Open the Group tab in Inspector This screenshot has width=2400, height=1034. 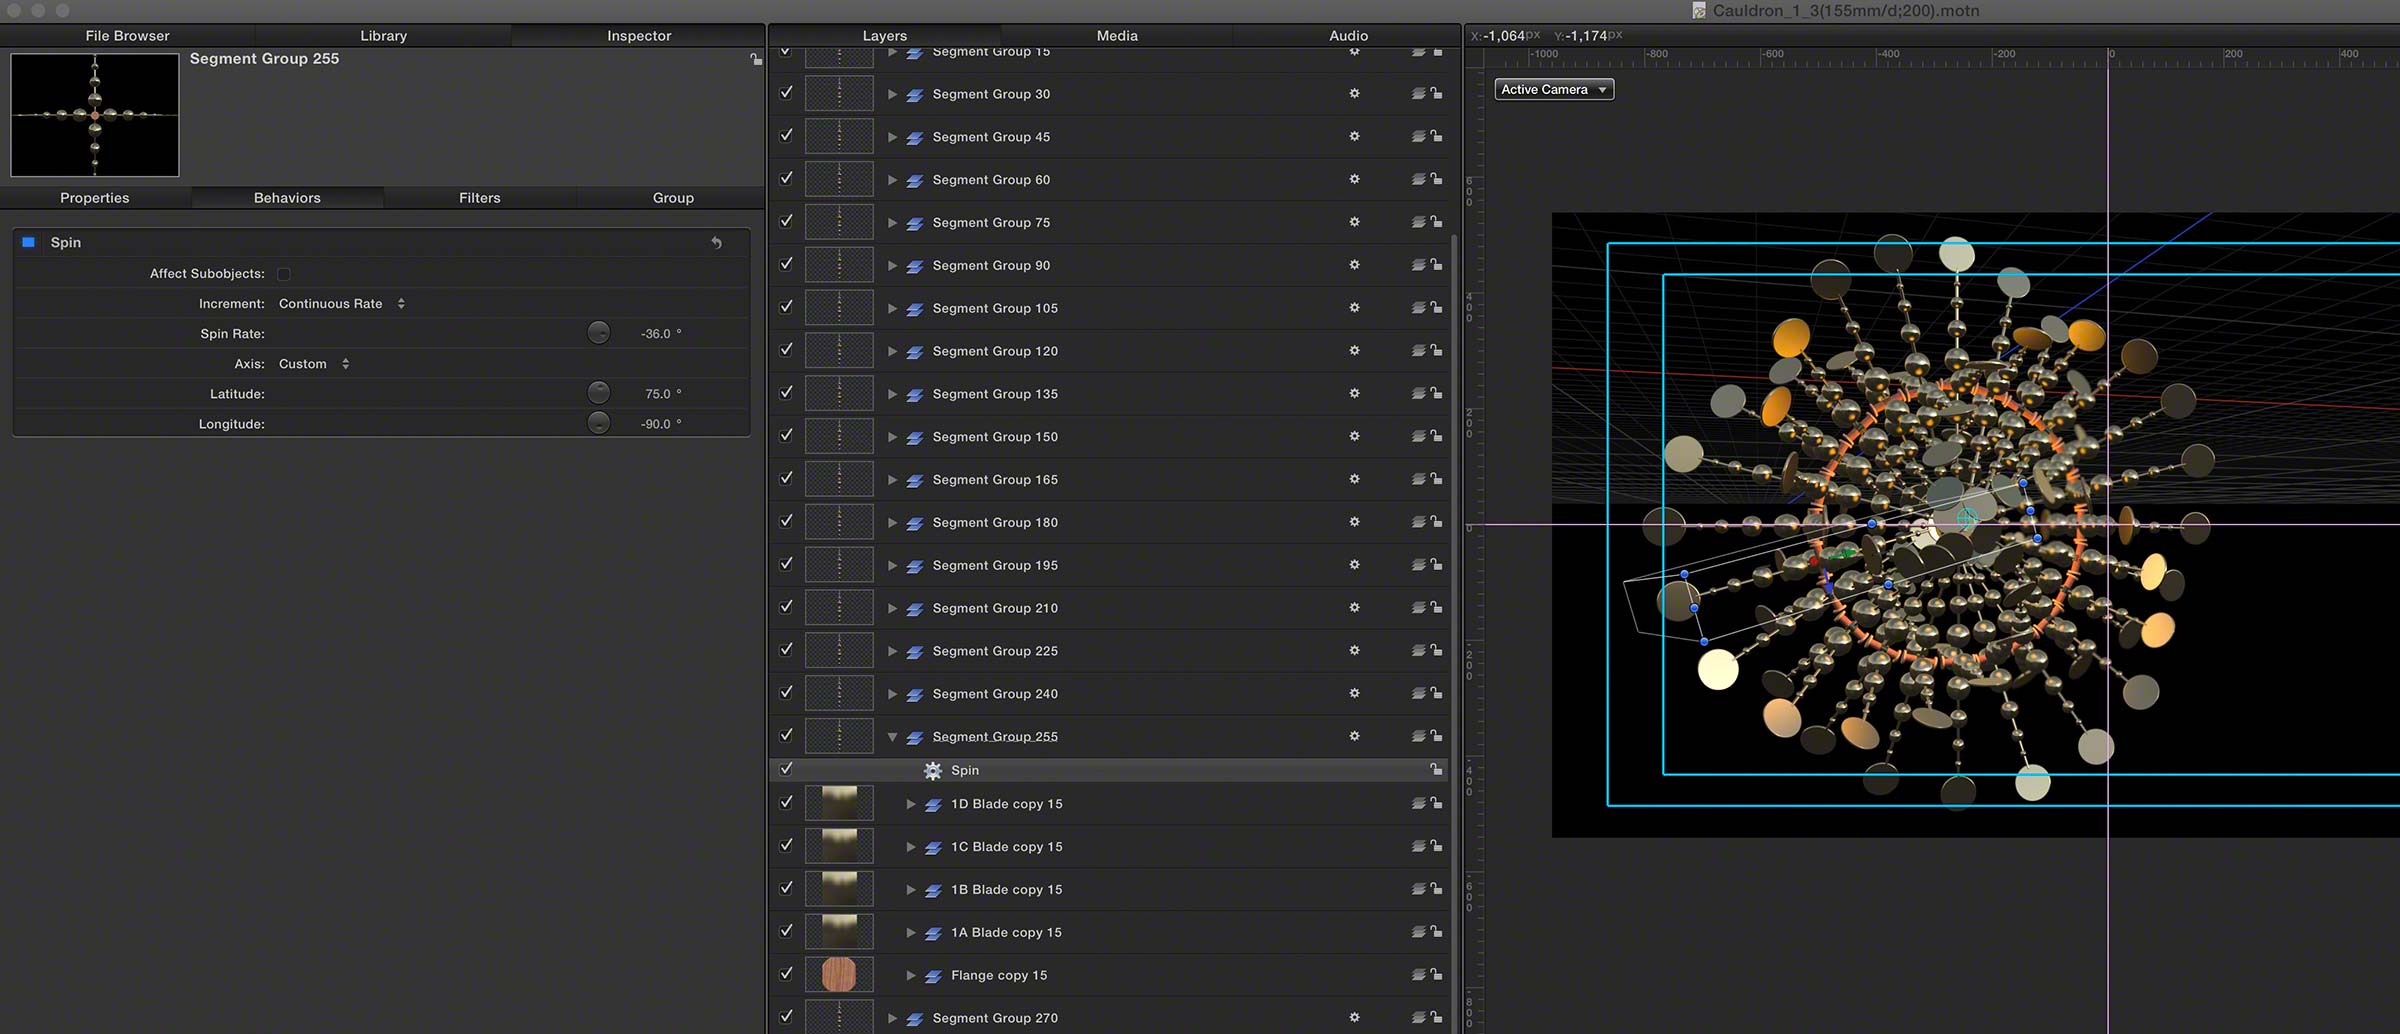[x=673, y=198]
